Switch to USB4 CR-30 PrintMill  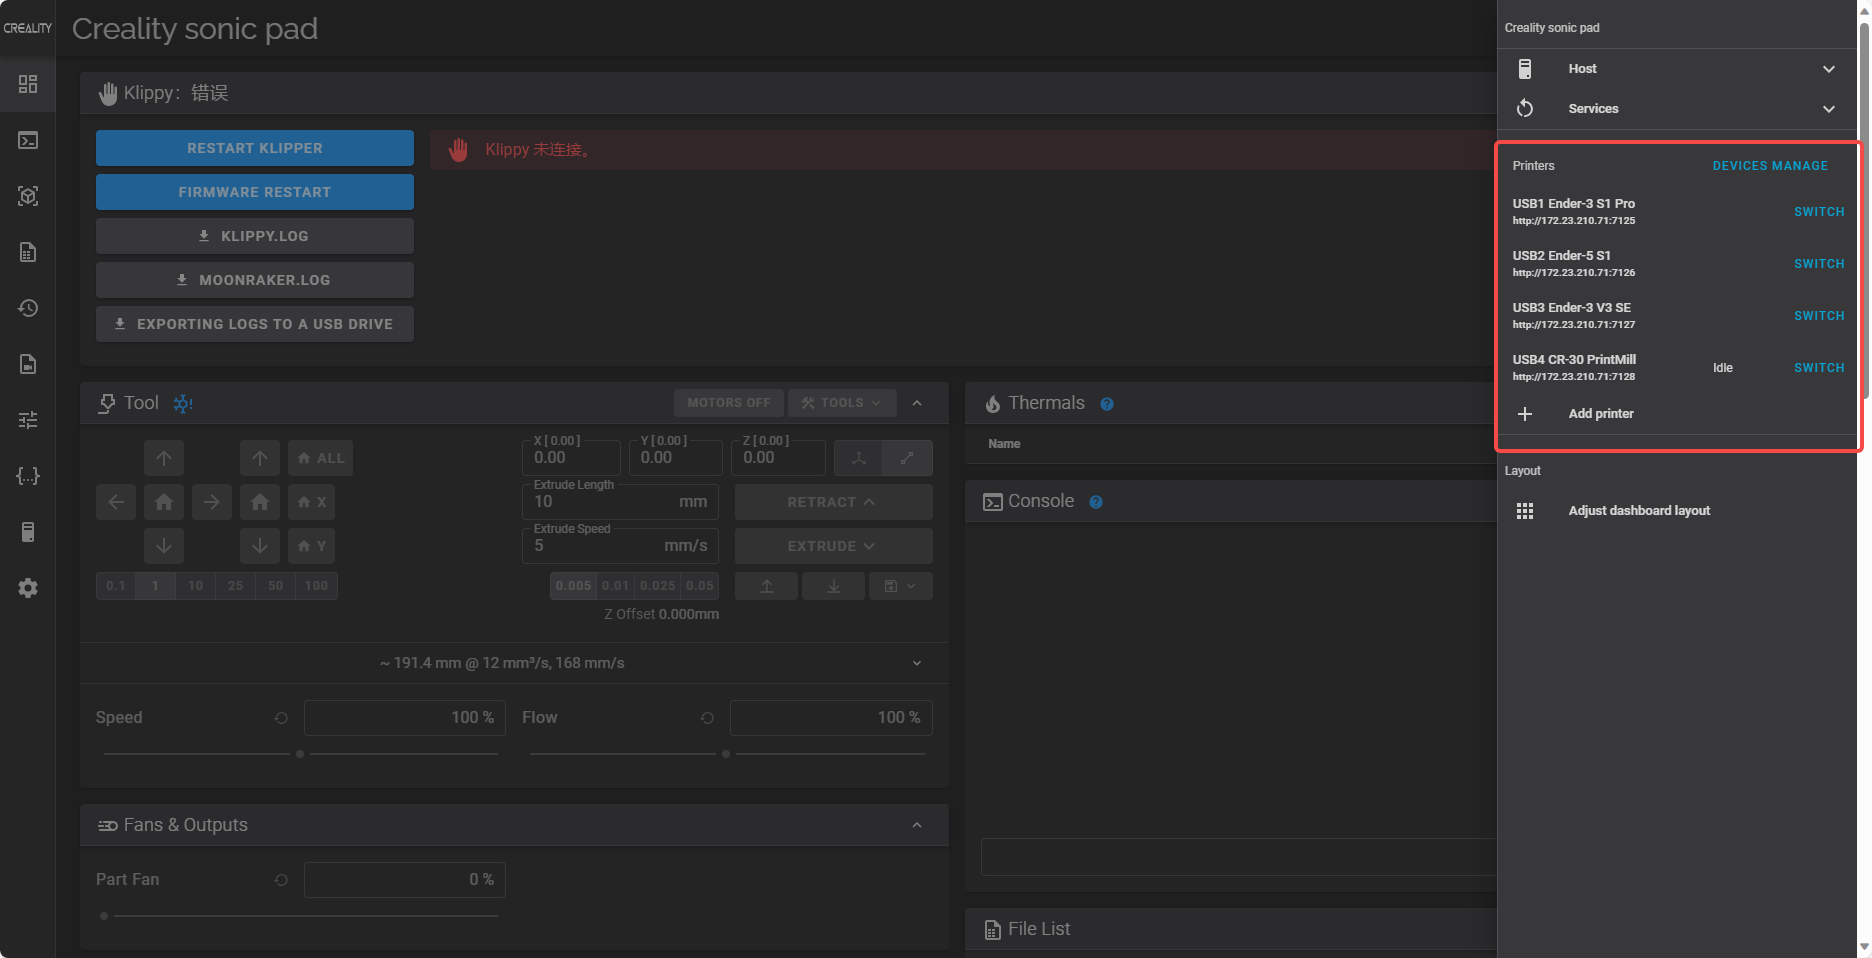1819,368
